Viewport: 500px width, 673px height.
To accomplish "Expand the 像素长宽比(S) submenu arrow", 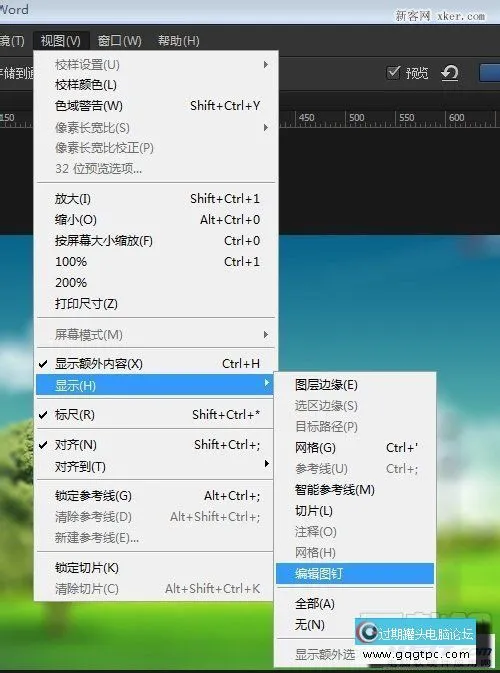I will (266, 127).
